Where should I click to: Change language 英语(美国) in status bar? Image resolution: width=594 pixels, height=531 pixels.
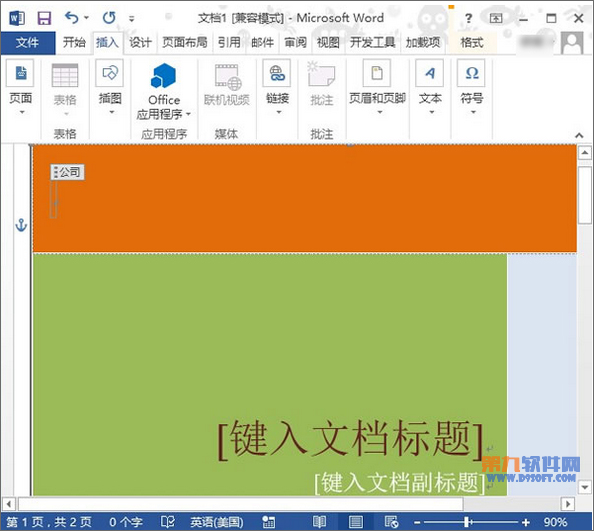click(217, 522)
